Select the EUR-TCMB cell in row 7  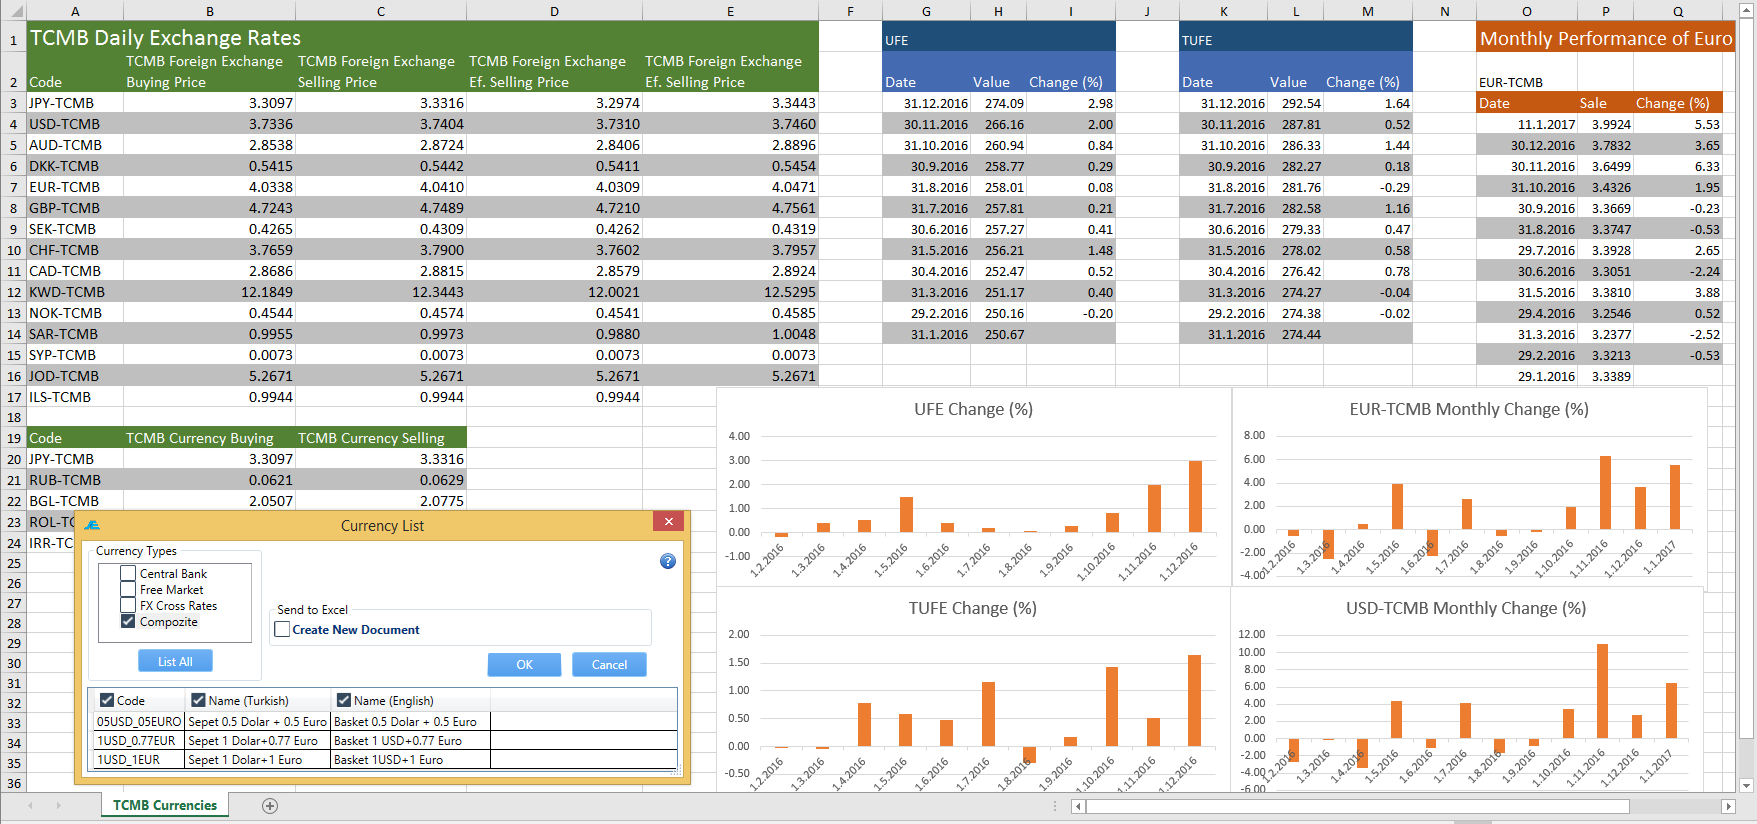click(x=75, y=187)
